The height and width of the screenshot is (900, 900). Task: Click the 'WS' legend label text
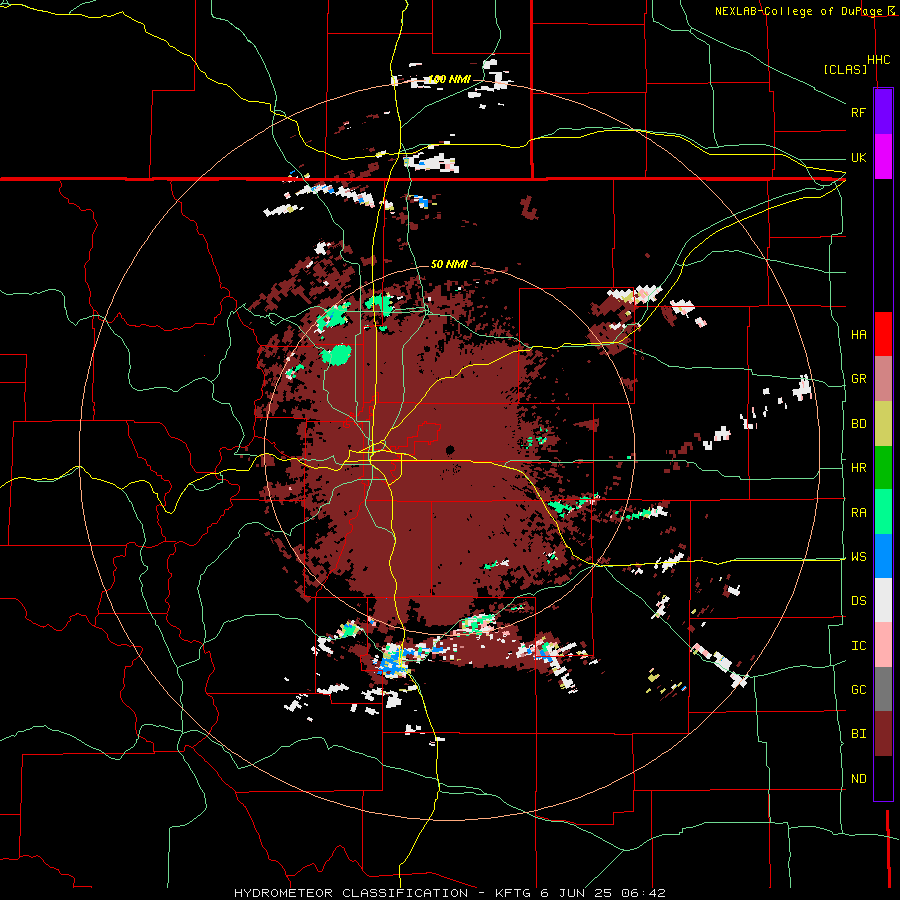click(858, 557)
